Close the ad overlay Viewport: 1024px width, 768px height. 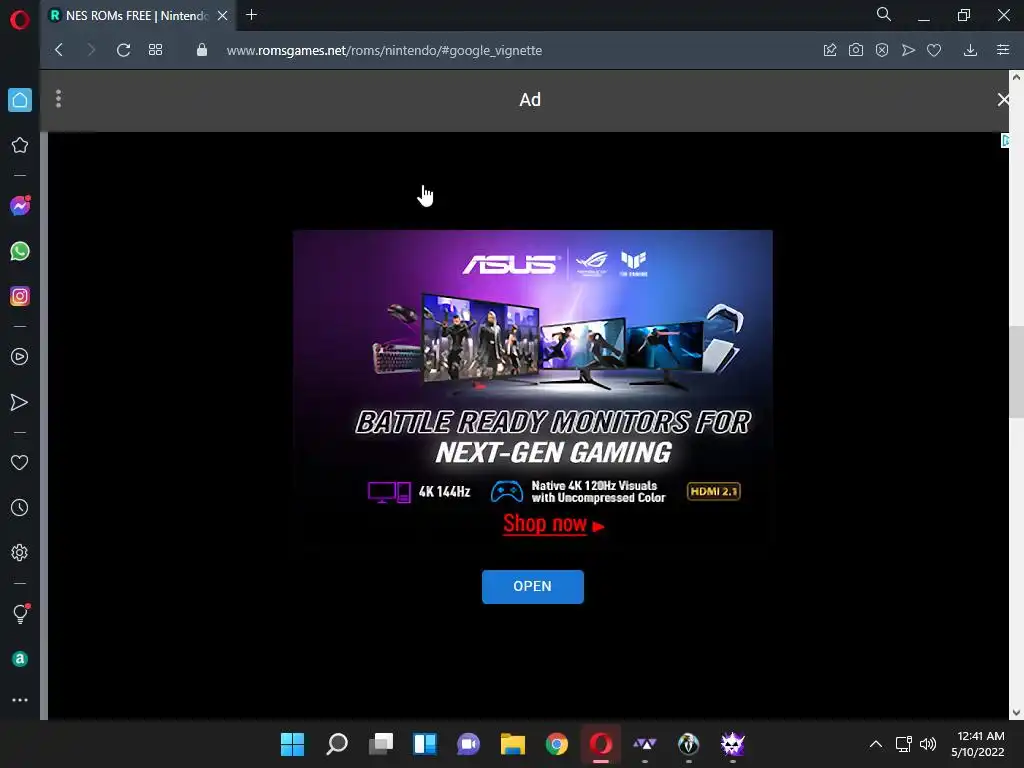click(x=1003, y=99)
